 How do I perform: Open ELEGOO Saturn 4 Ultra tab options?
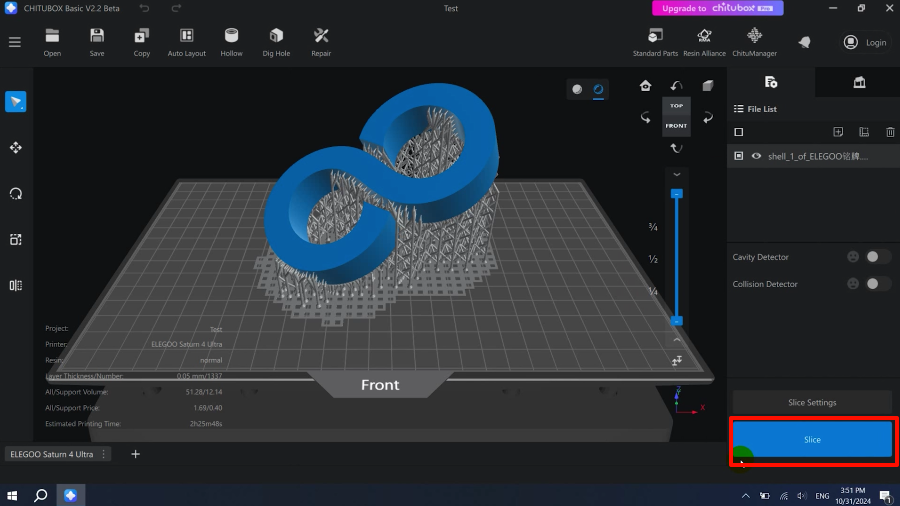pyautogui.click(x=103, y=454)
